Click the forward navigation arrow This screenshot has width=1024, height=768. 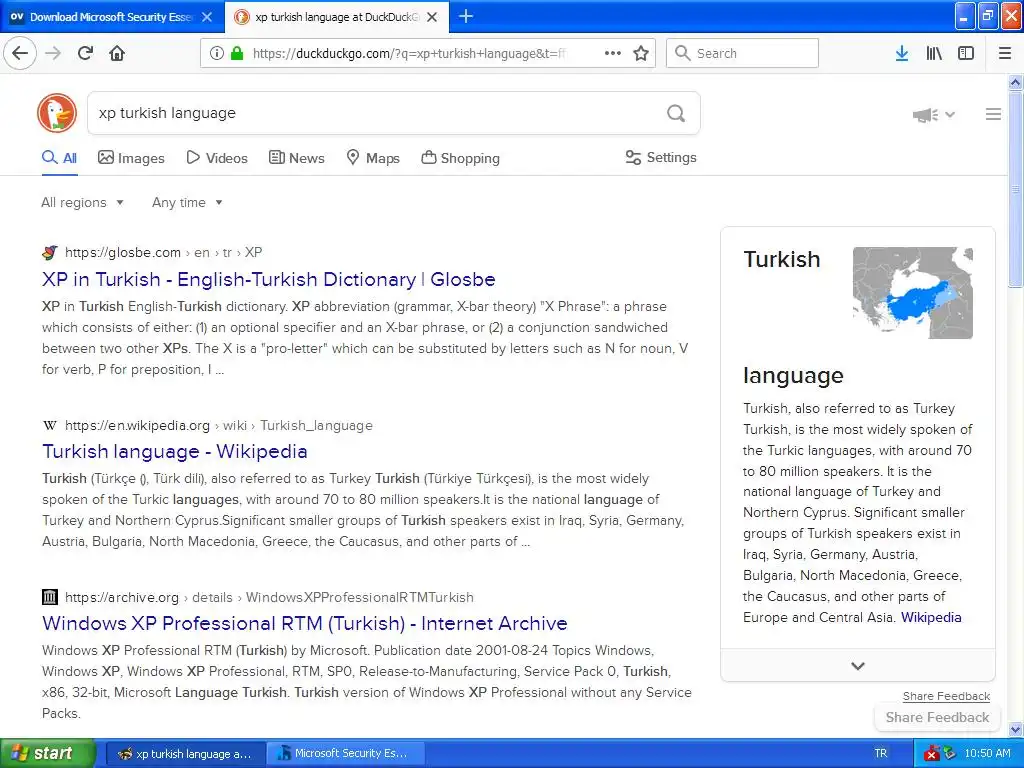[x=53, y=53]
